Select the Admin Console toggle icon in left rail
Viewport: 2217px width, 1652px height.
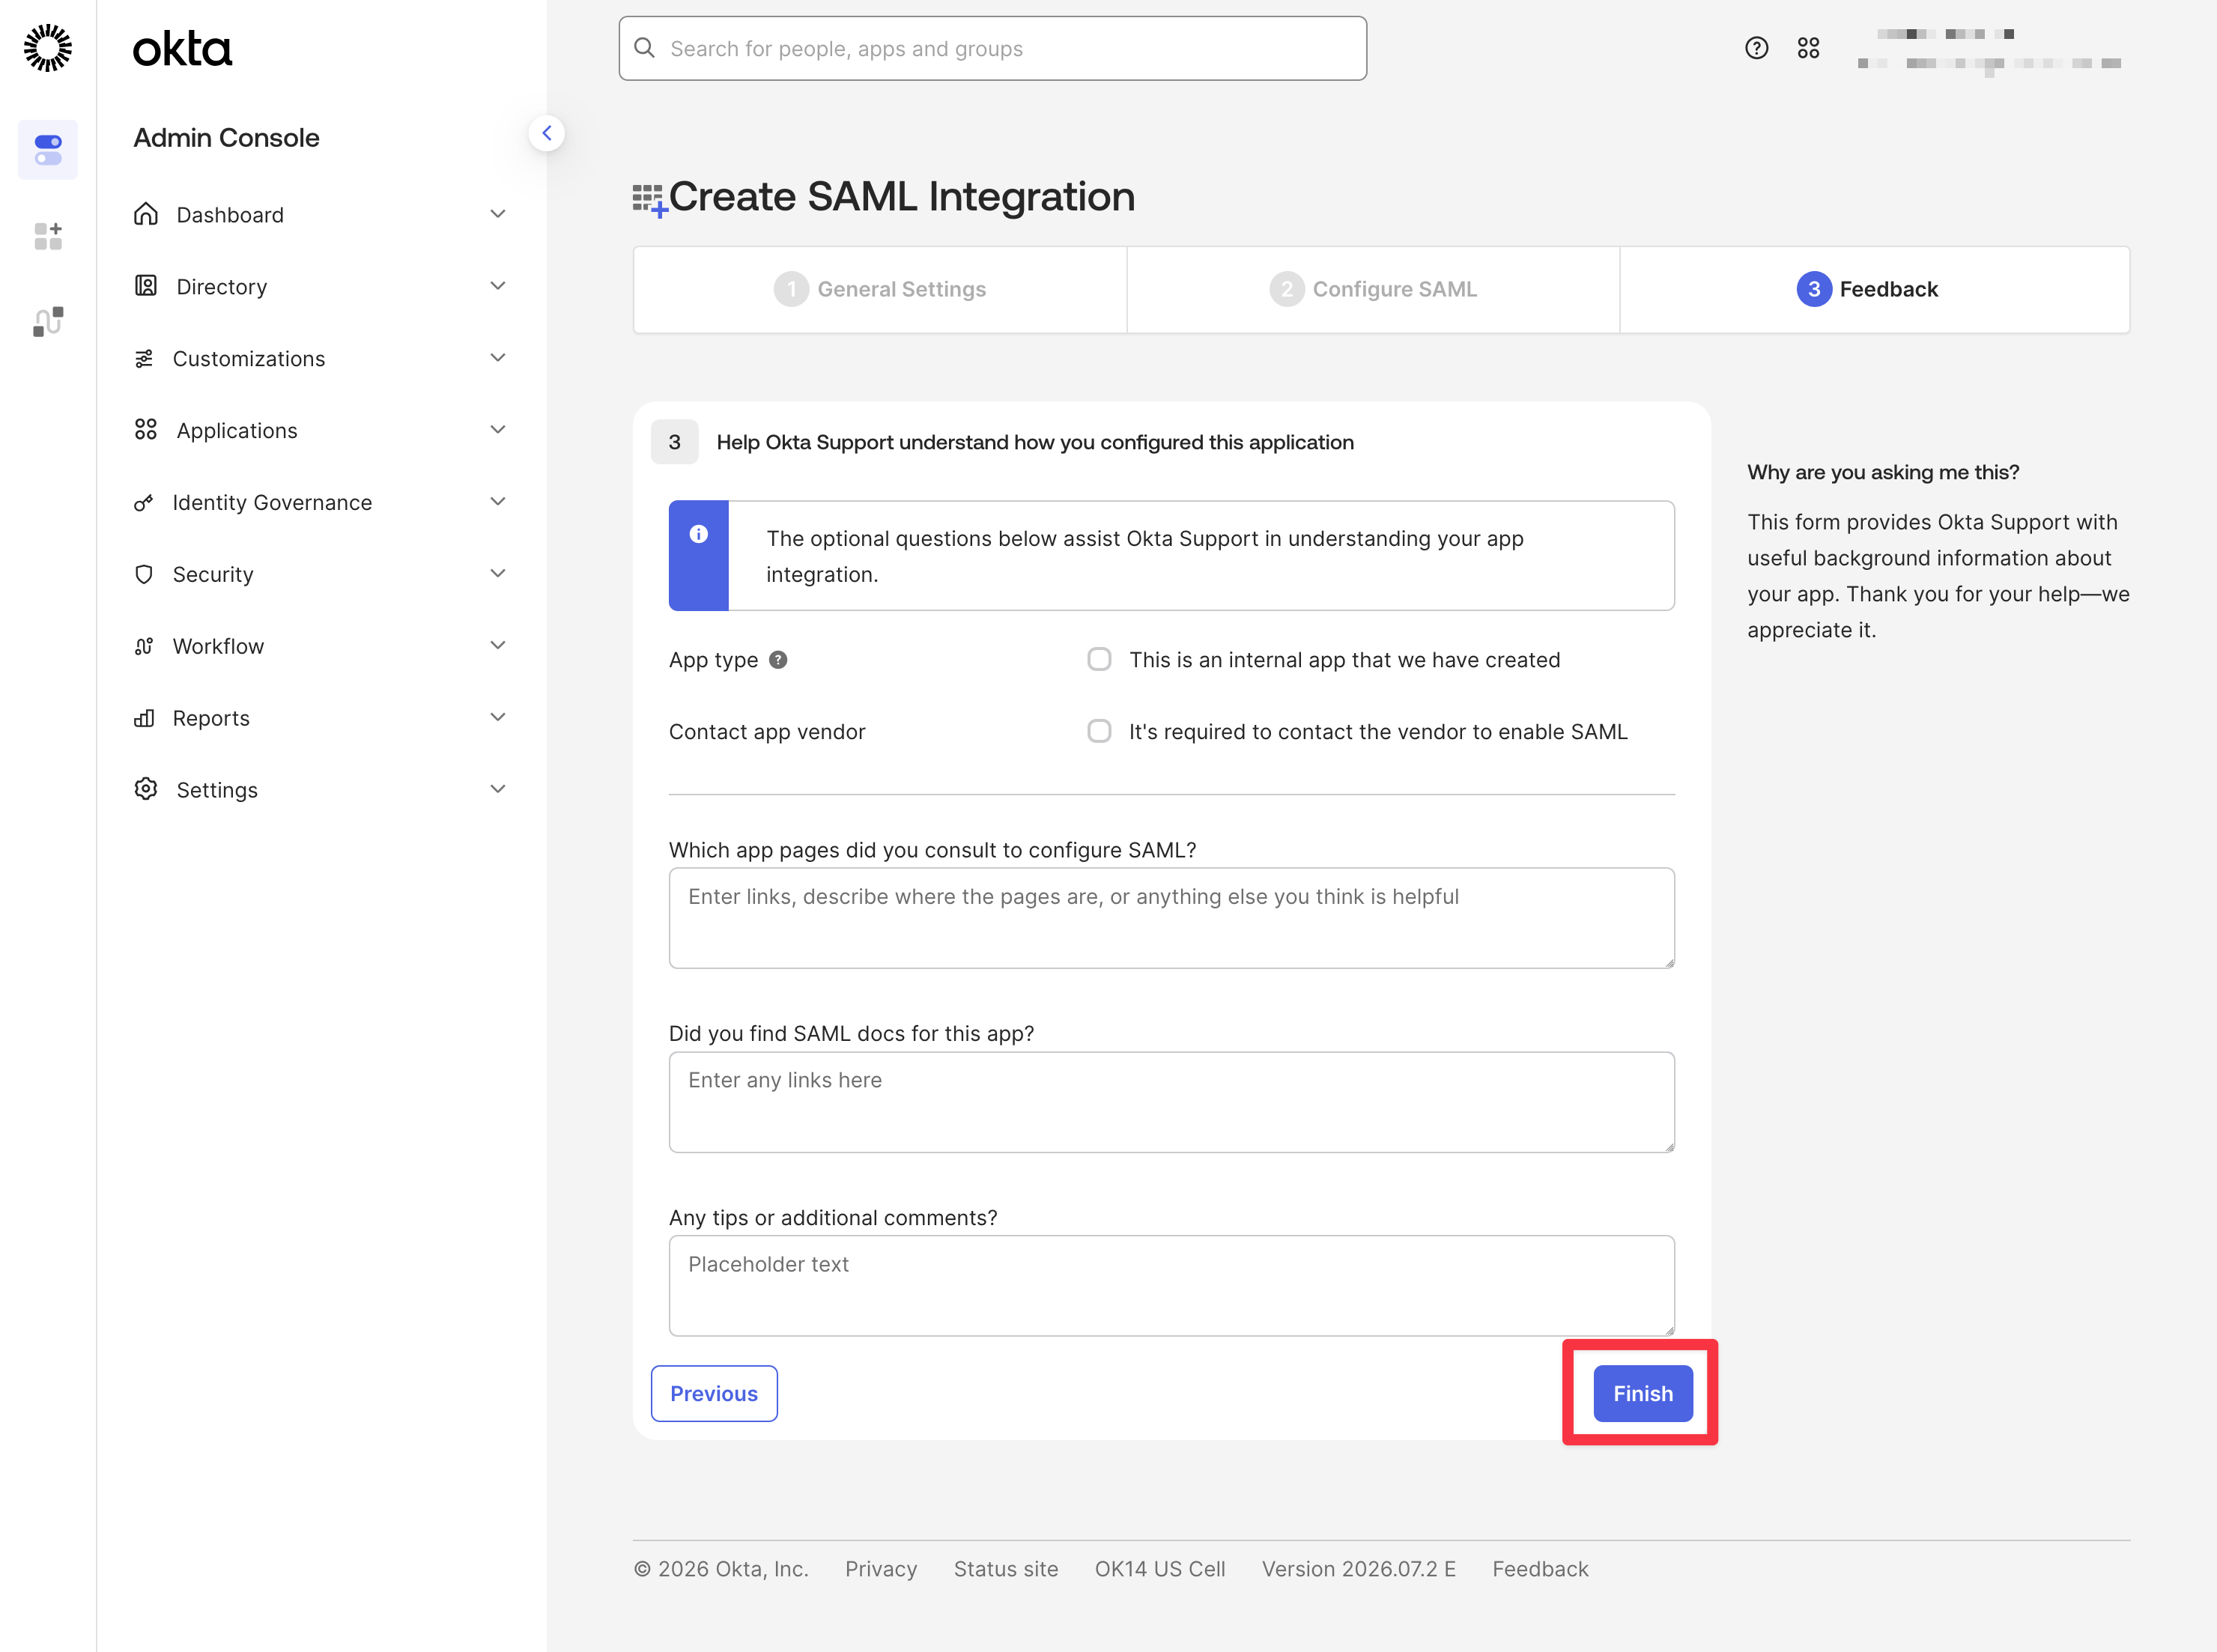(48, 150)
